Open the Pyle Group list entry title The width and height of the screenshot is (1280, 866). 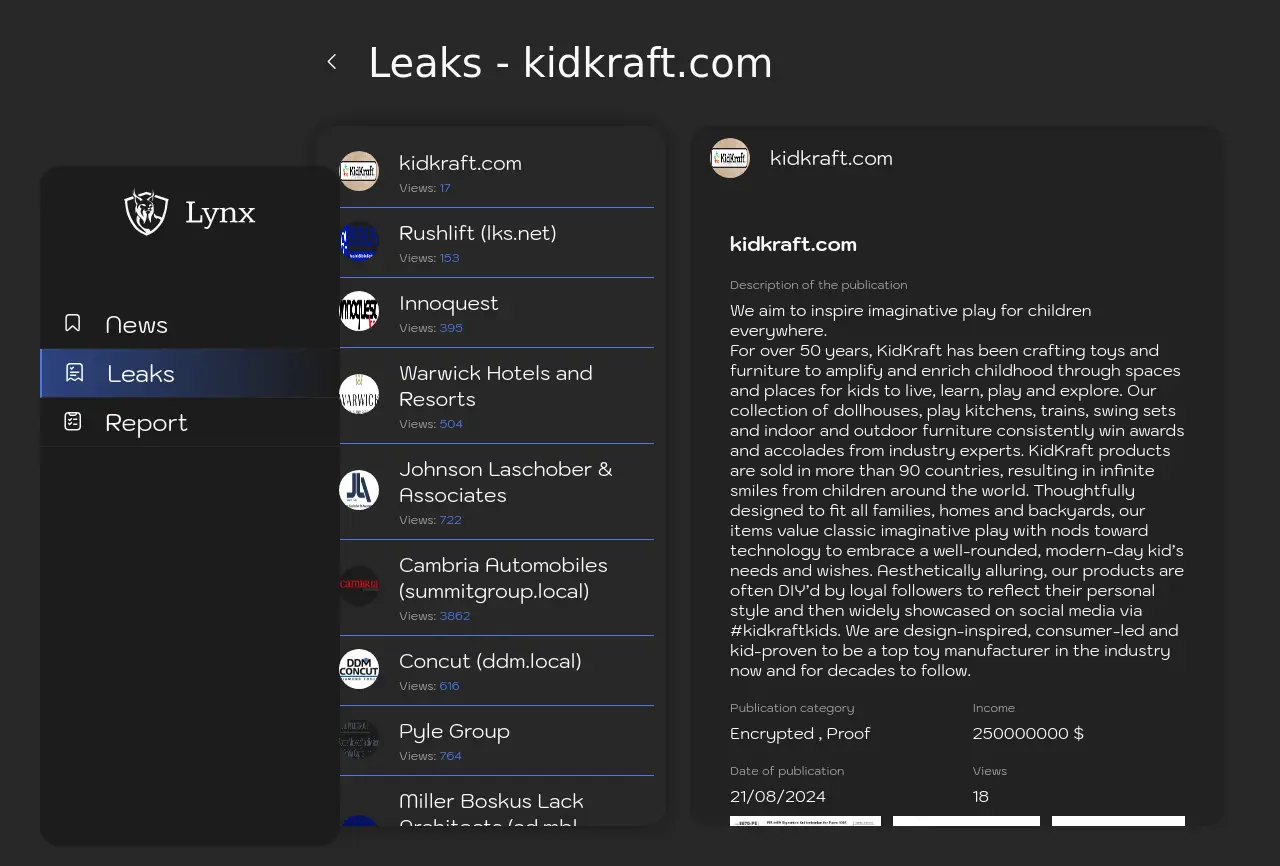[454, 731]
